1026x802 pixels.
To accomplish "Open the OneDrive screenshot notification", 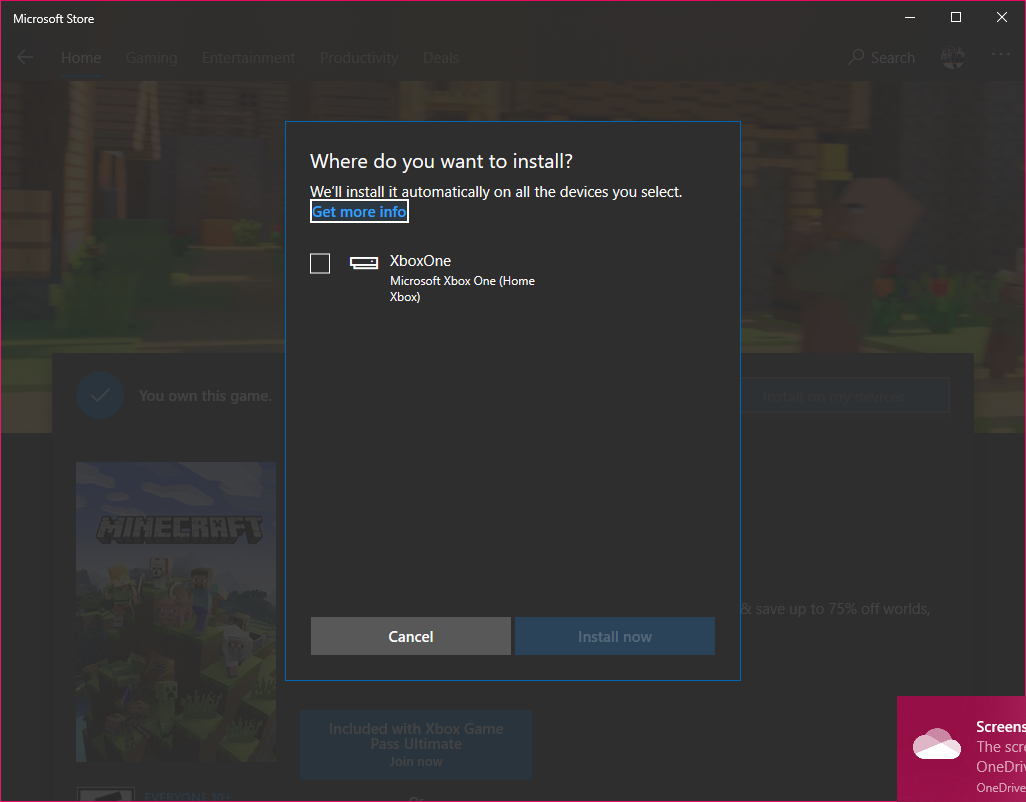I will (962, 749).
